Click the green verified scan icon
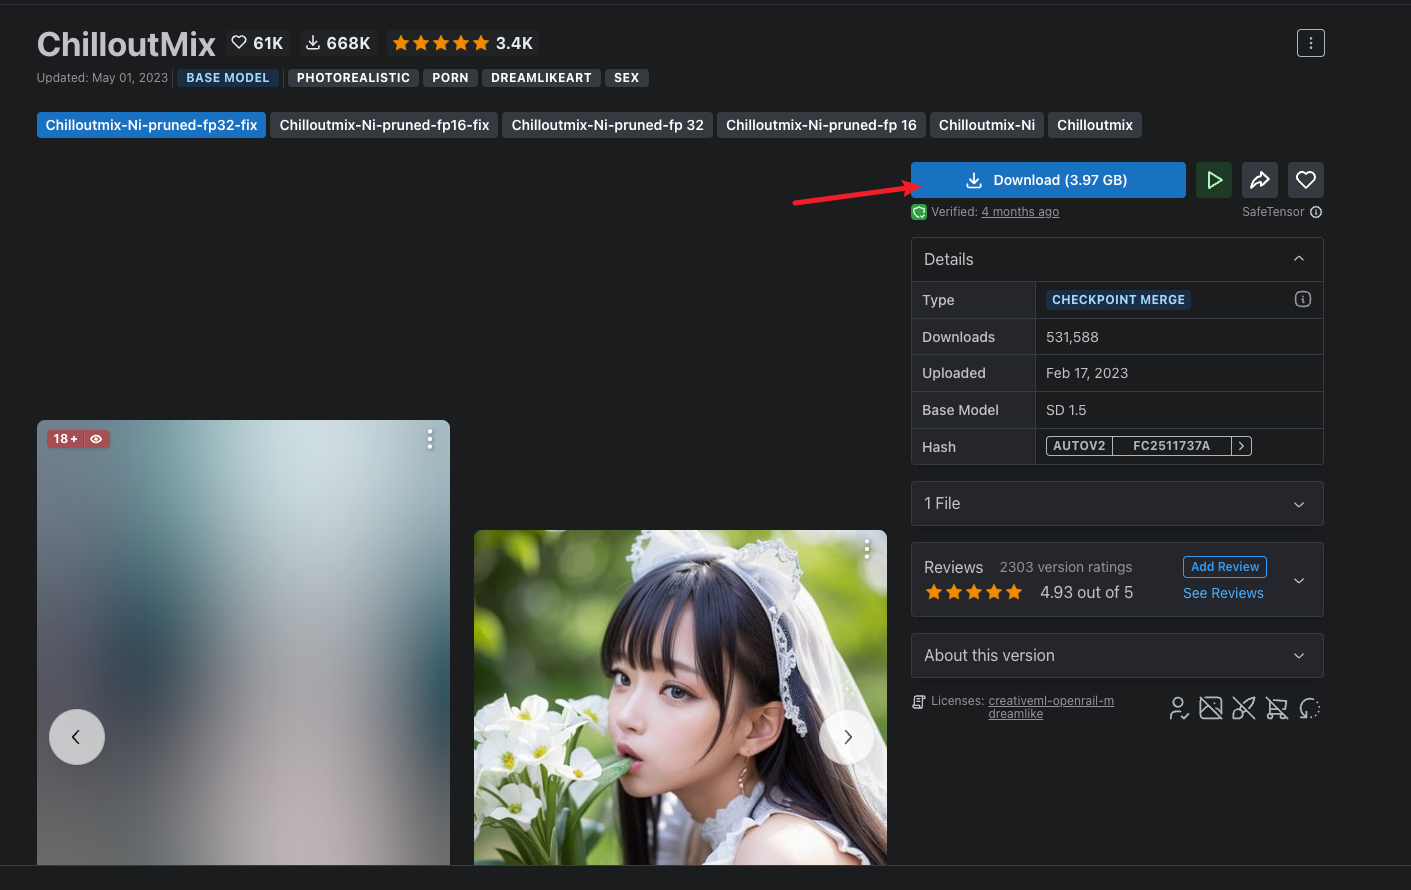The height and width of the screenshot is (890, 1411). (x=919, y=212)
